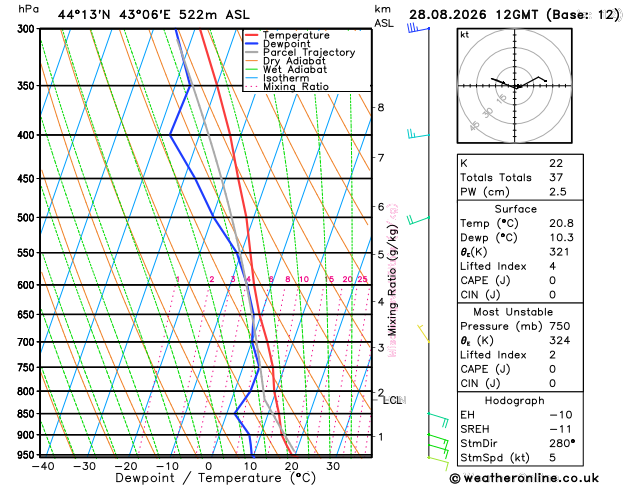Click the Parcel Trajectory legend entry
629x486 pixels.
[300, 53]
